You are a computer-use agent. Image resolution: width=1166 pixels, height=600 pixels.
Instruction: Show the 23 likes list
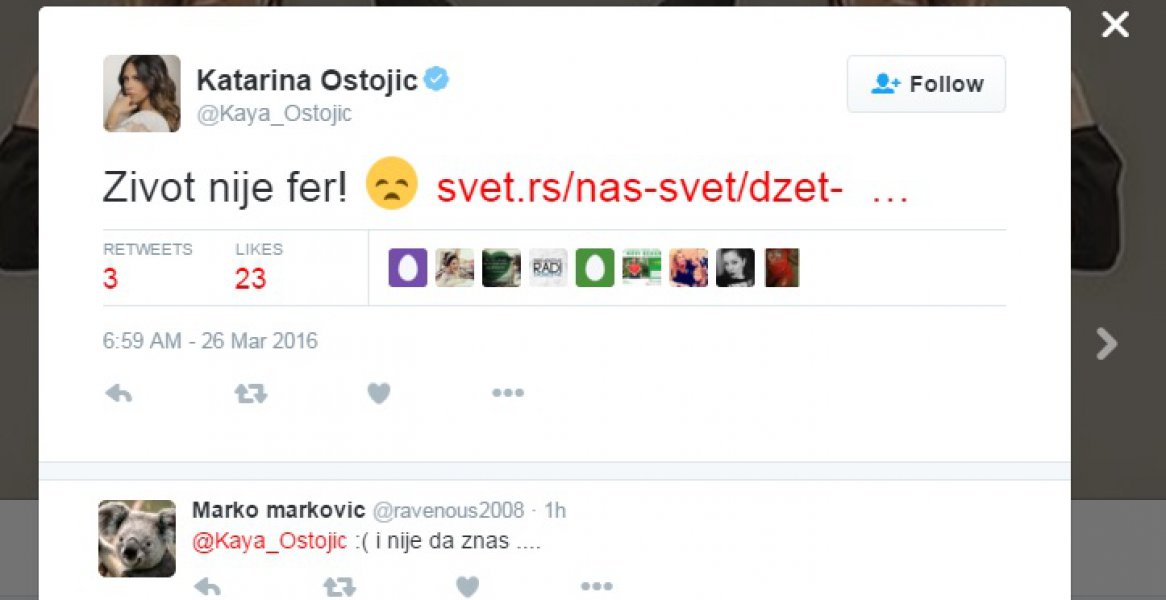[x=250, y=279]
